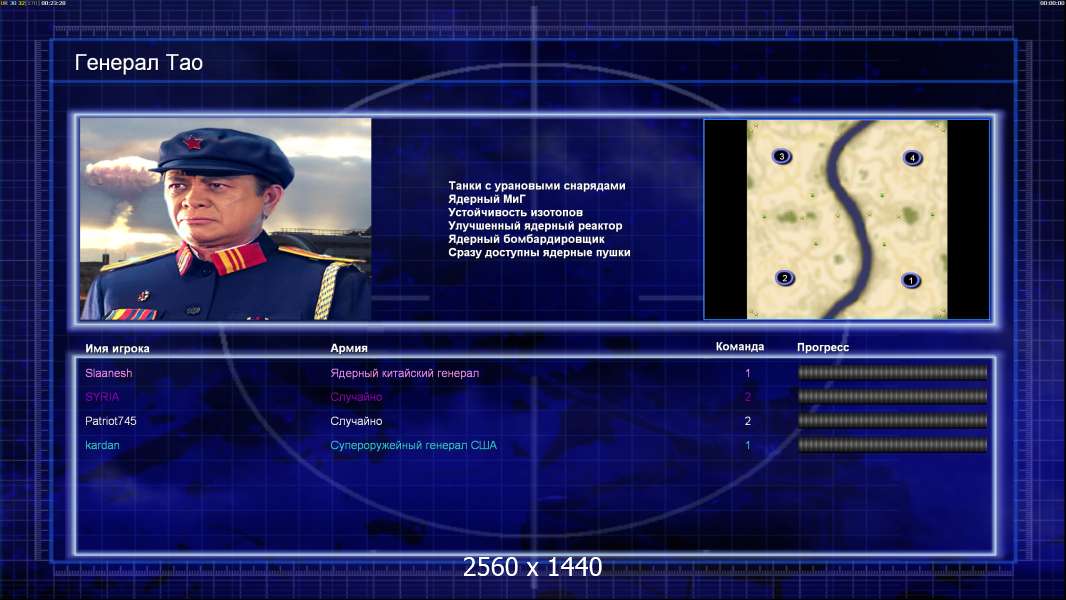Click Slaanesh's team number 1
The height and width of the screenshot is (600, 1066).
tap(748, 373)
